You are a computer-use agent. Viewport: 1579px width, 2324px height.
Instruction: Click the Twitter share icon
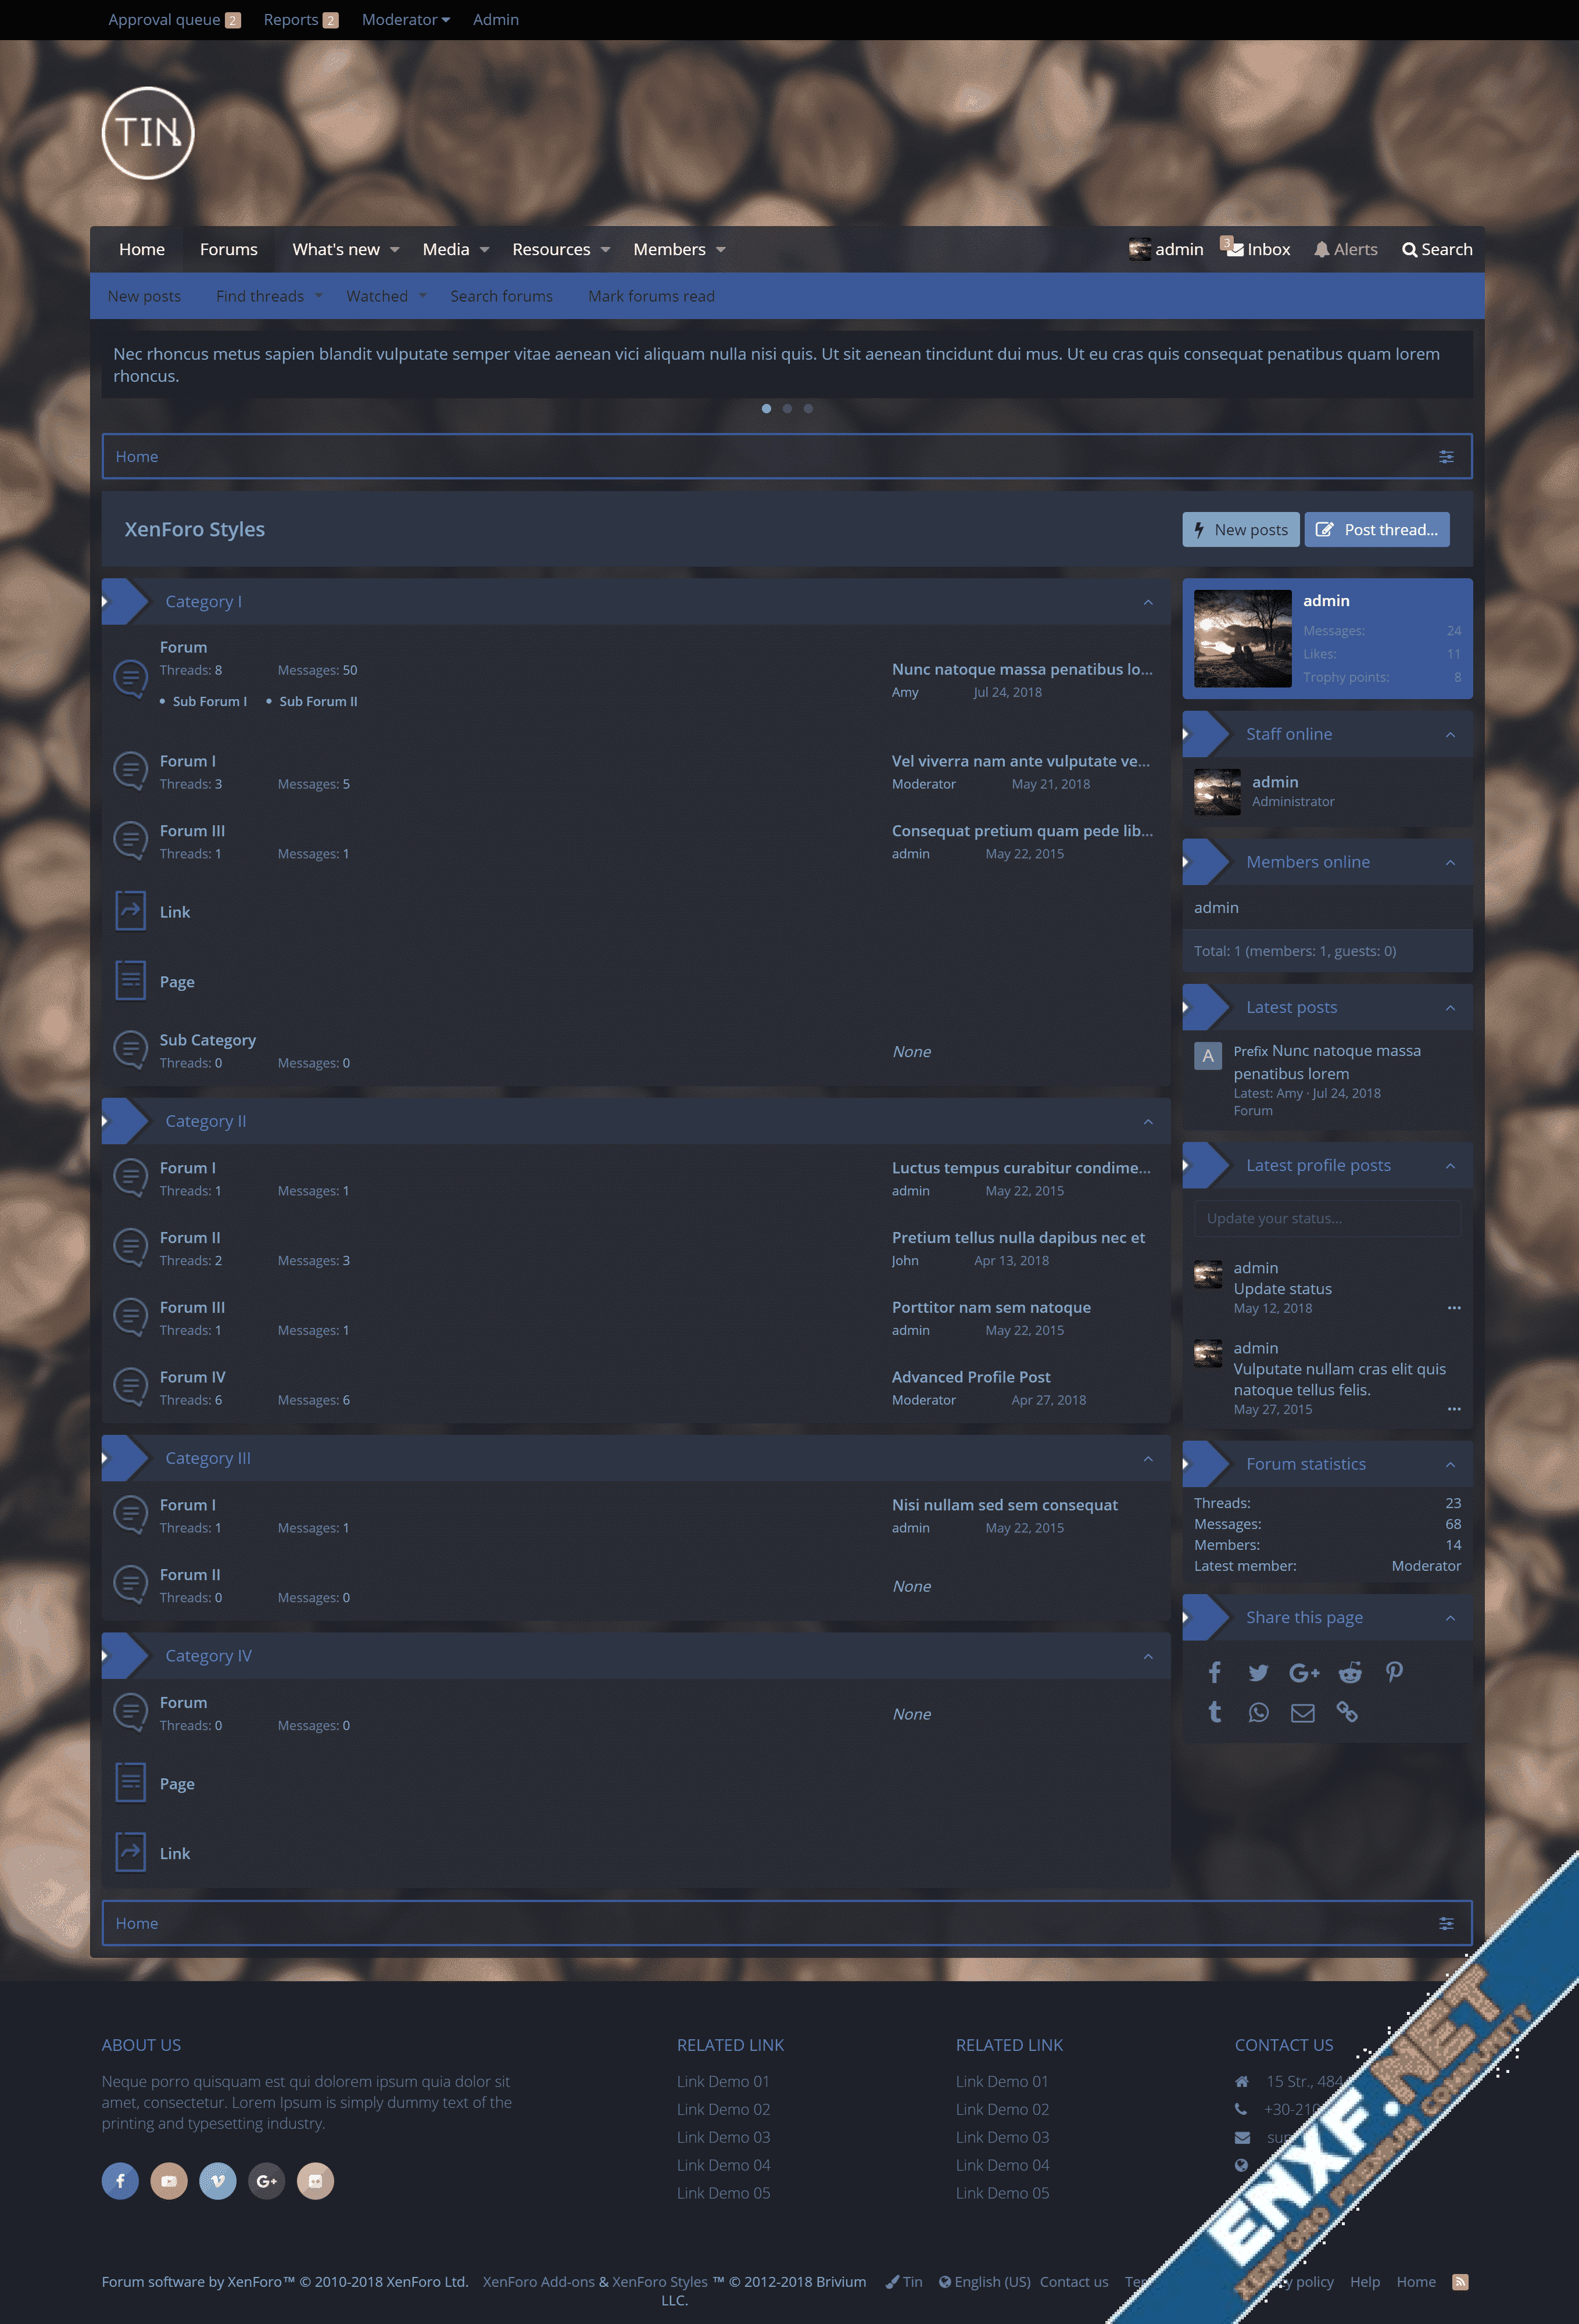pyautogui.click(x=1258, y=1673)
